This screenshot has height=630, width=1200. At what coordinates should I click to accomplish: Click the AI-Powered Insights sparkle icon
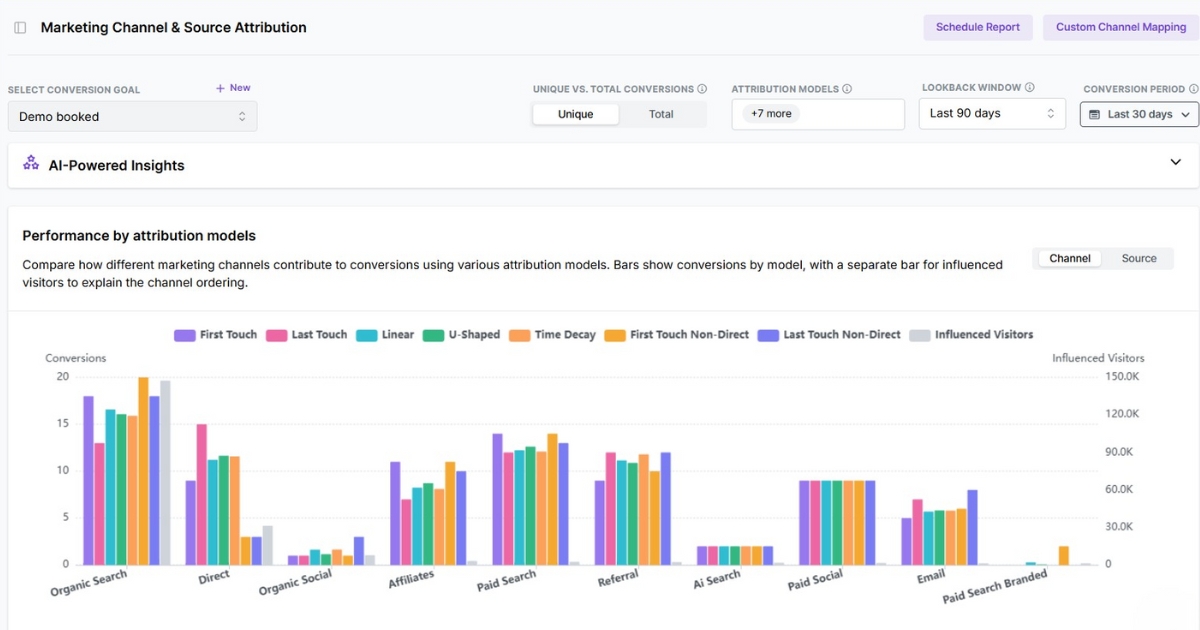[31, 164]
